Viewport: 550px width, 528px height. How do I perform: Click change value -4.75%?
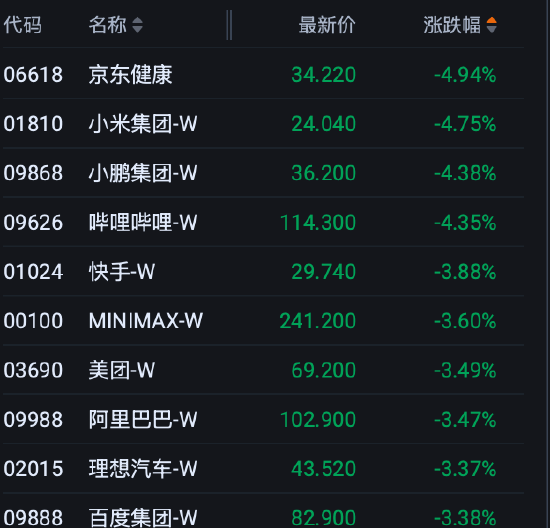click(x=465, y=124)
